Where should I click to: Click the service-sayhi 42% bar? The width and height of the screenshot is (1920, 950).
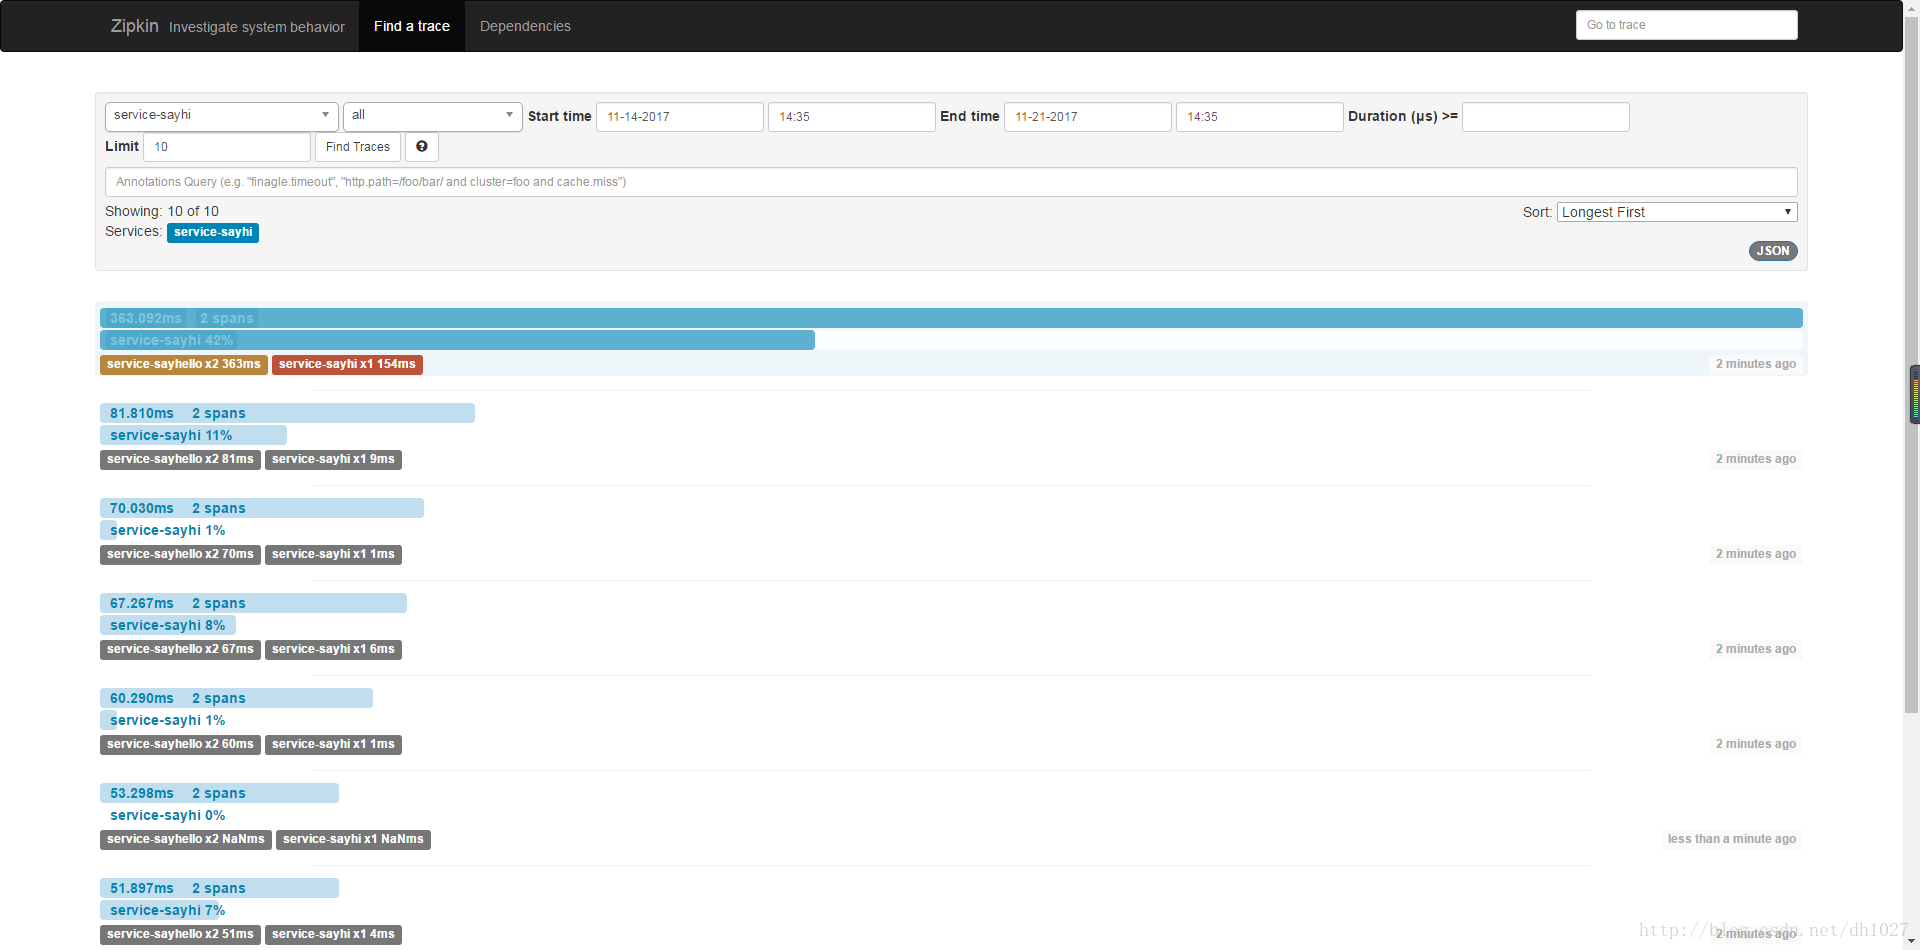pos(457,340)
